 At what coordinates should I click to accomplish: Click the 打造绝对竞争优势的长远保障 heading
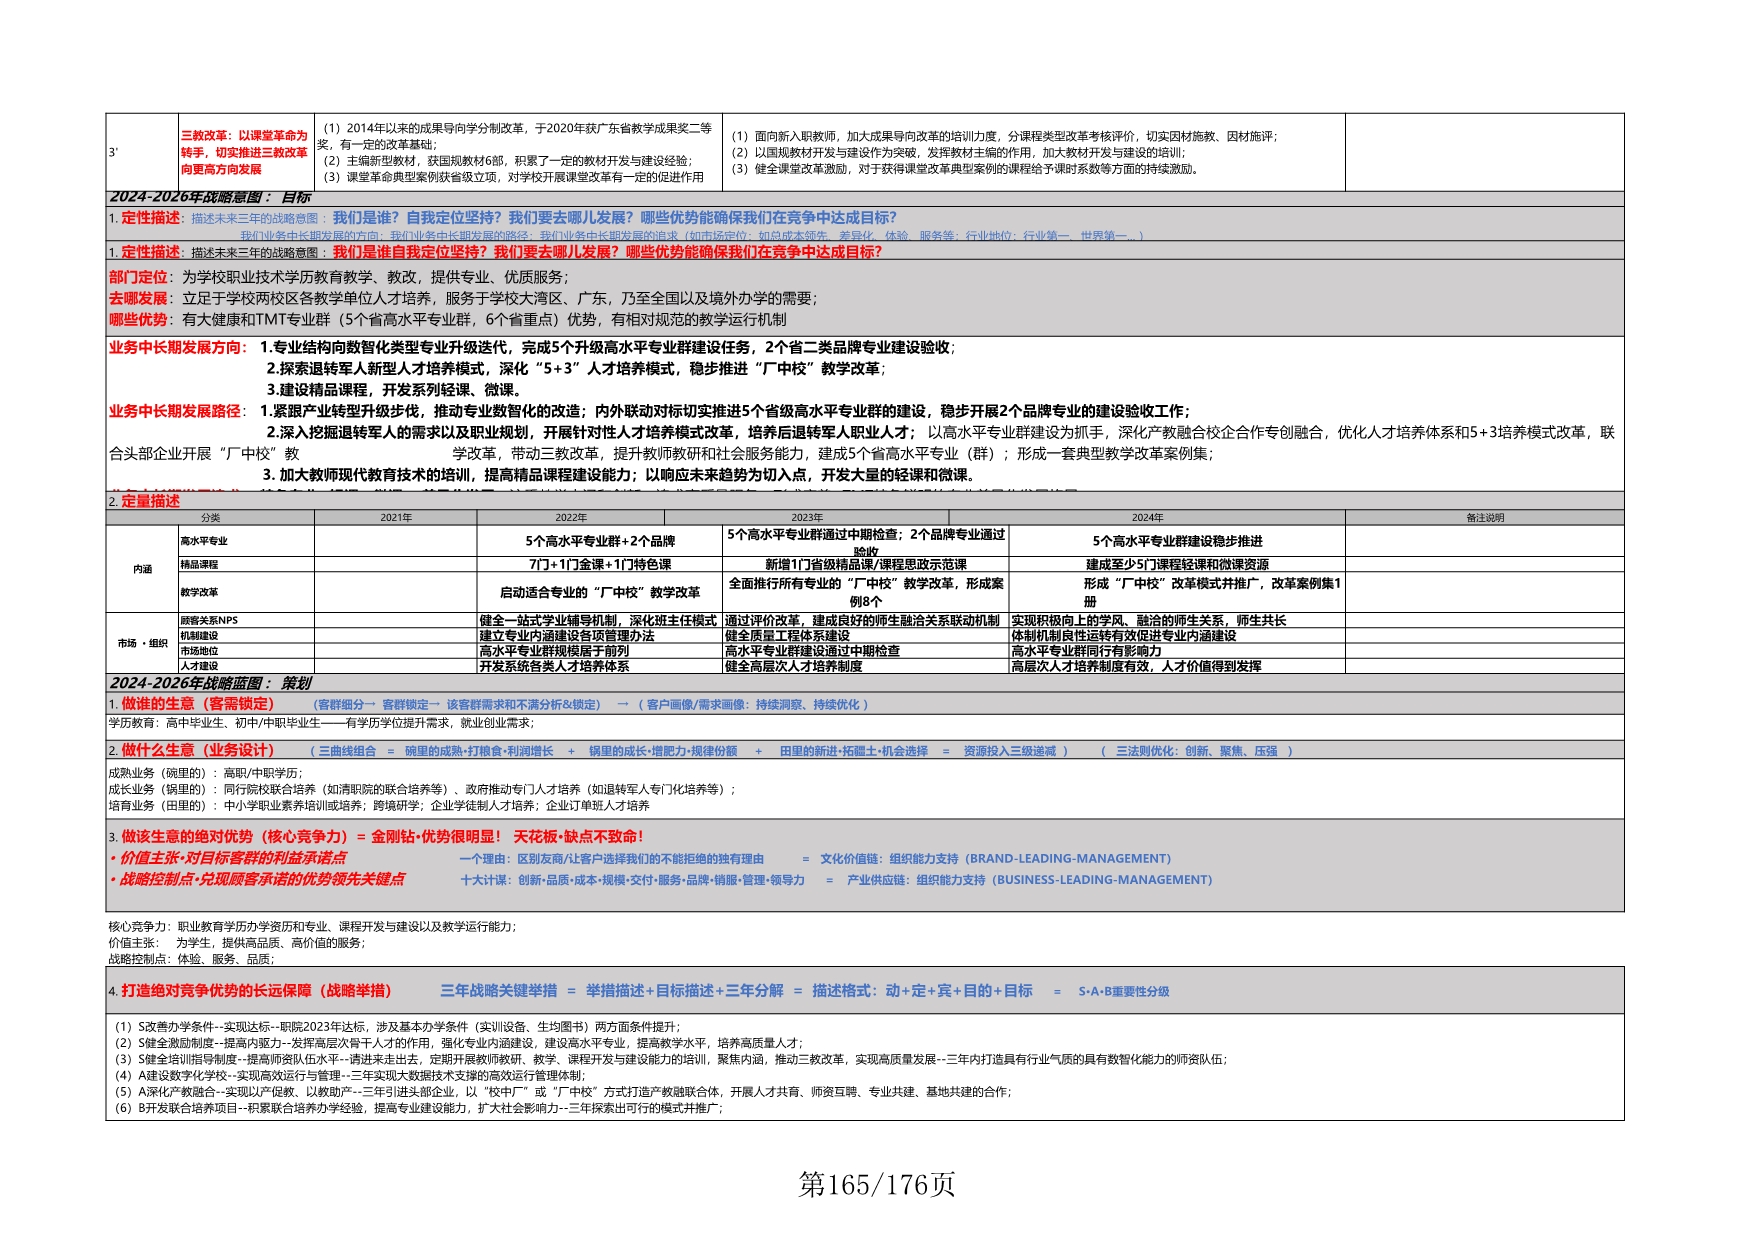pyautogui.click(x=256, y=991)
